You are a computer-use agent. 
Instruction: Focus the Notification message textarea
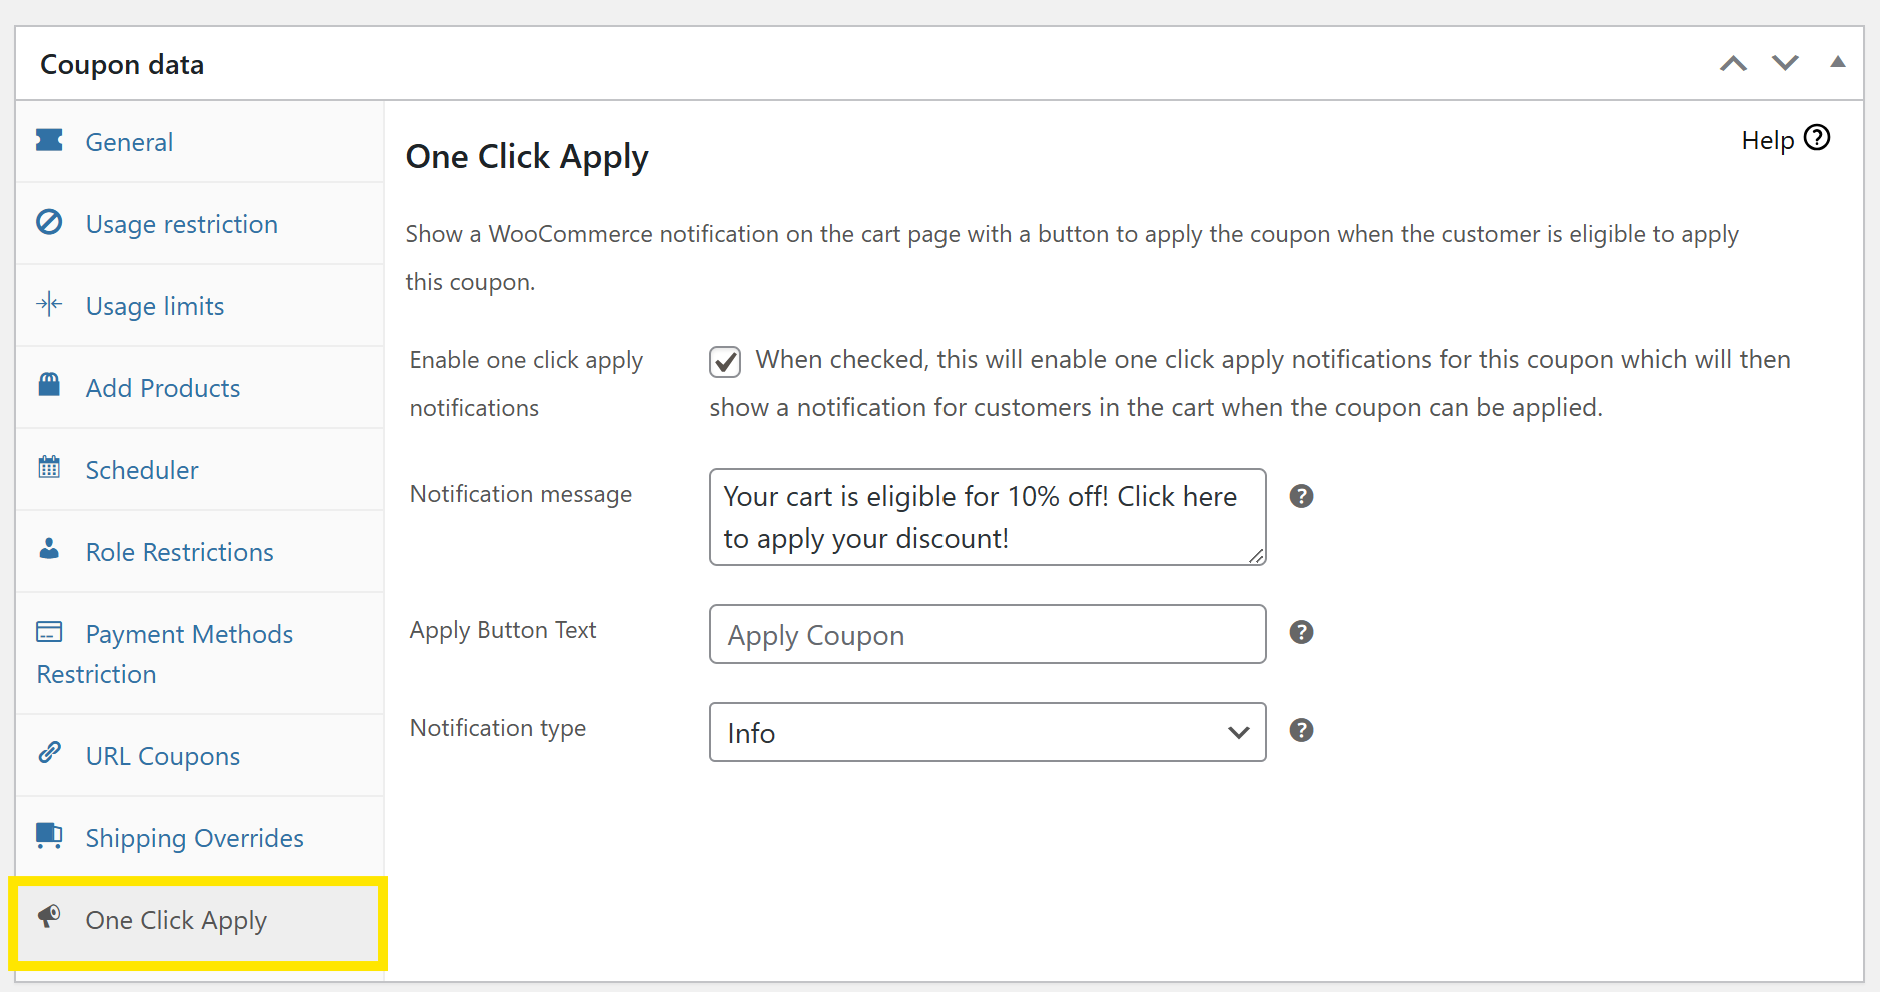(988, 517)
